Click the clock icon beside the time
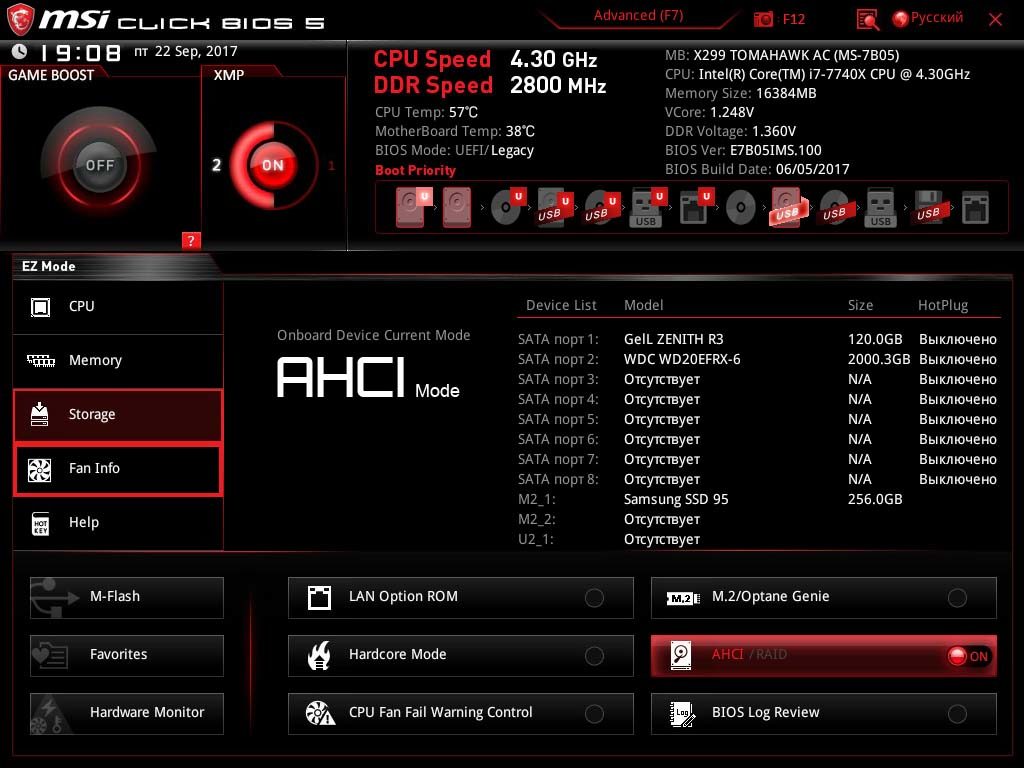Screen dimensions: 1024x768 20,51
